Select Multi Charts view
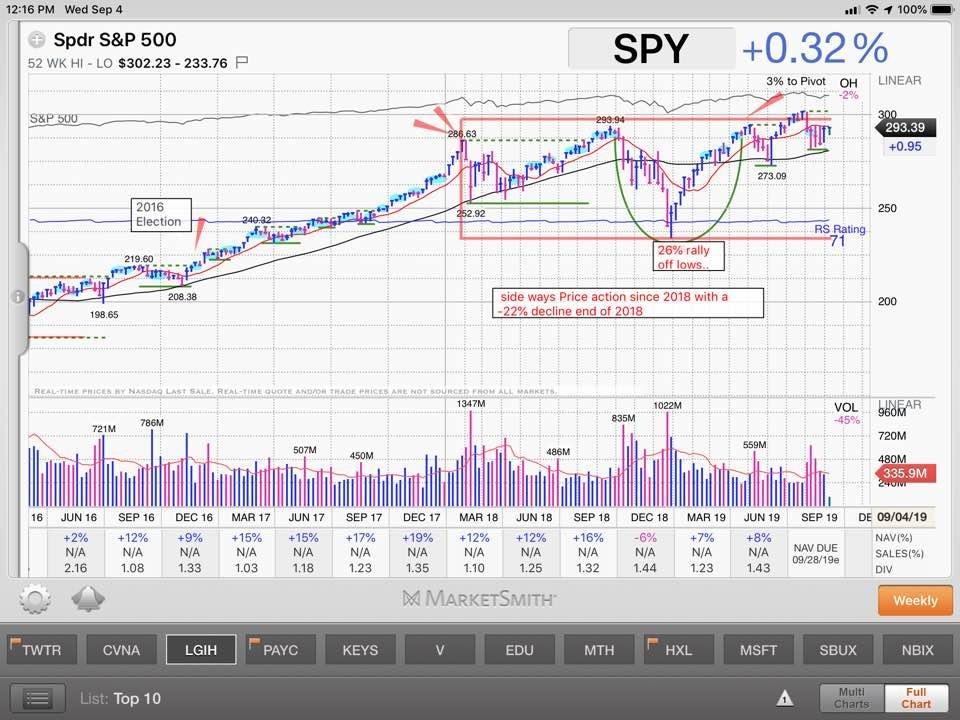This screenshot has width=960, height=720. 852,698
